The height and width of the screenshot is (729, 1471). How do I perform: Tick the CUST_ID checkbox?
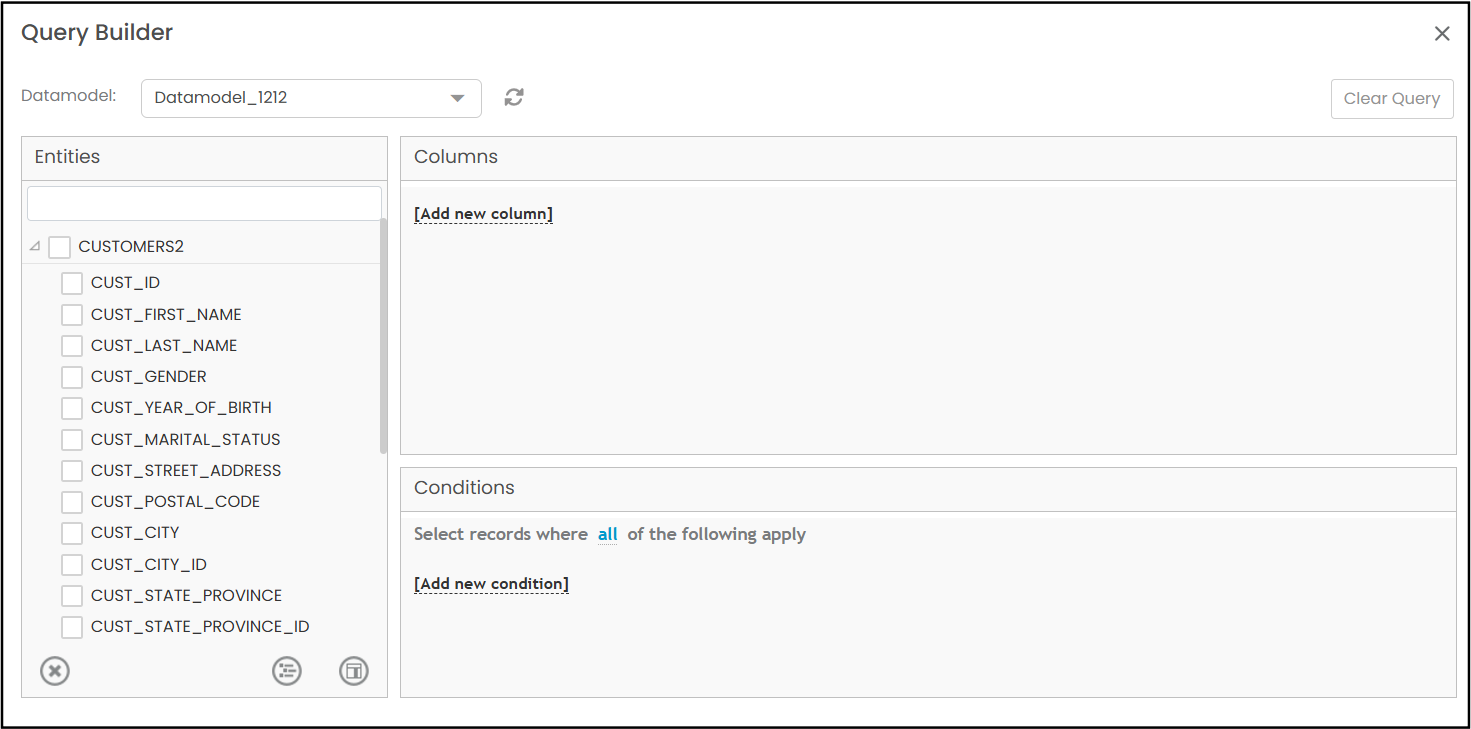[72, 283]
